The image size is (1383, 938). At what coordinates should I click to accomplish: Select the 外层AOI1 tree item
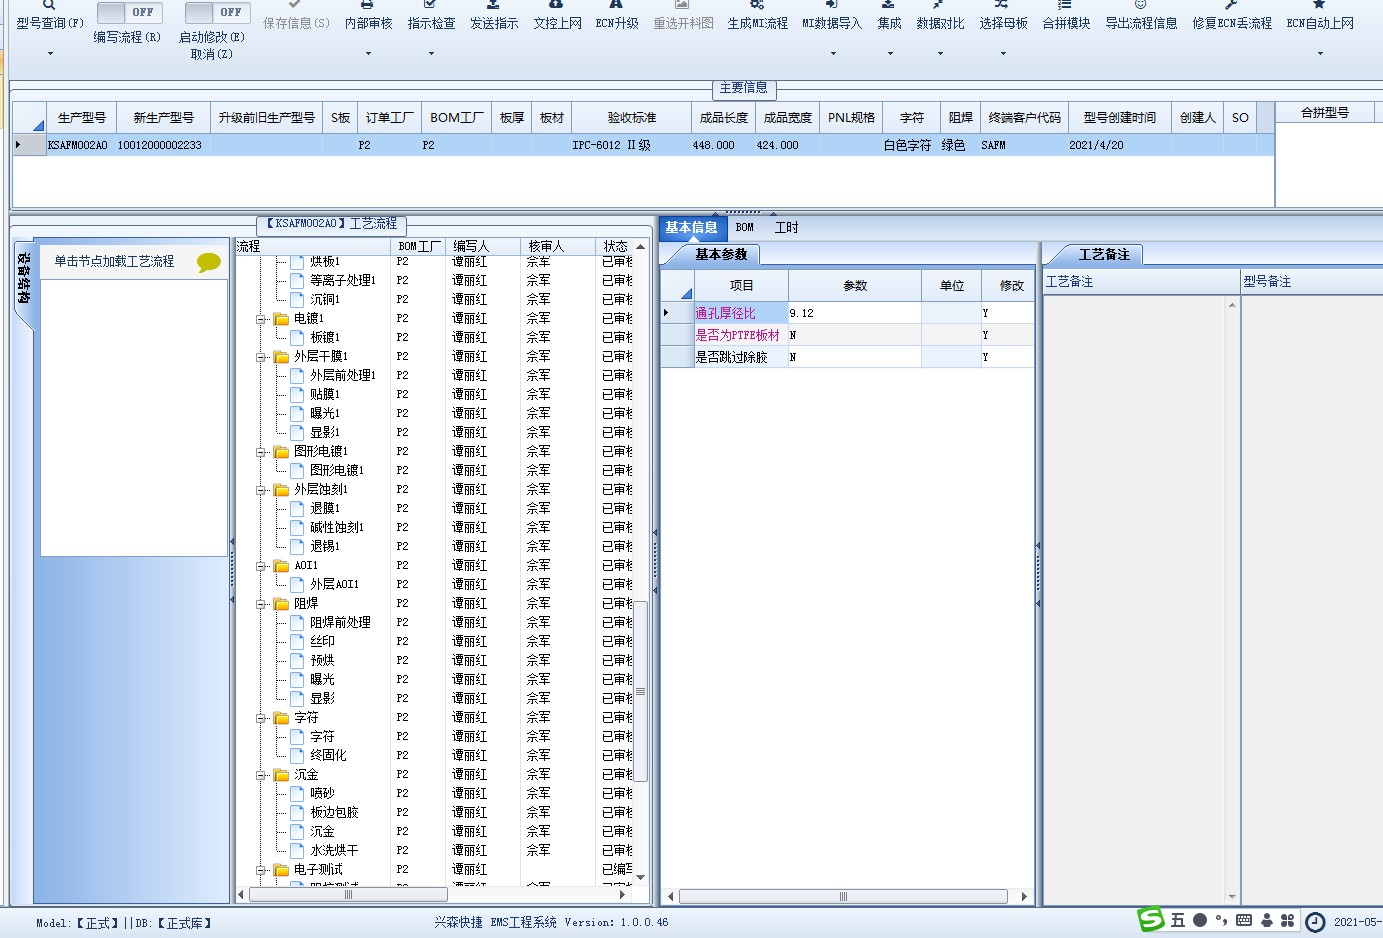point(334,584)
